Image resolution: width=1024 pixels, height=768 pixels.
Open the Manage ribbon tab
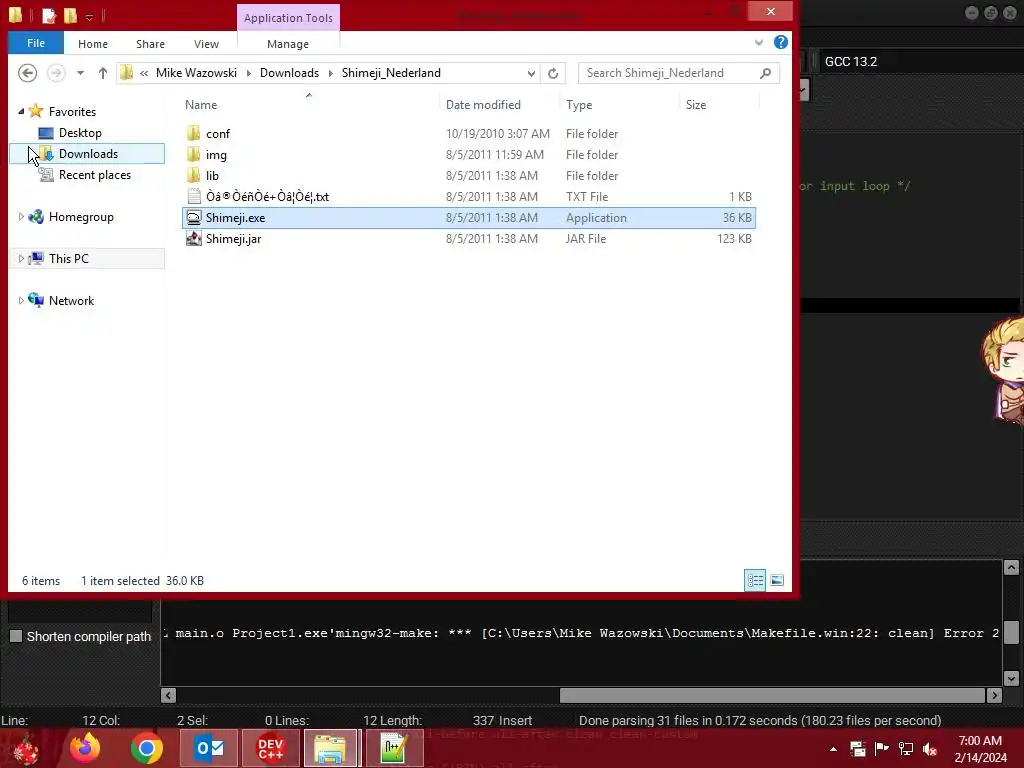click(x=288, y=44)
